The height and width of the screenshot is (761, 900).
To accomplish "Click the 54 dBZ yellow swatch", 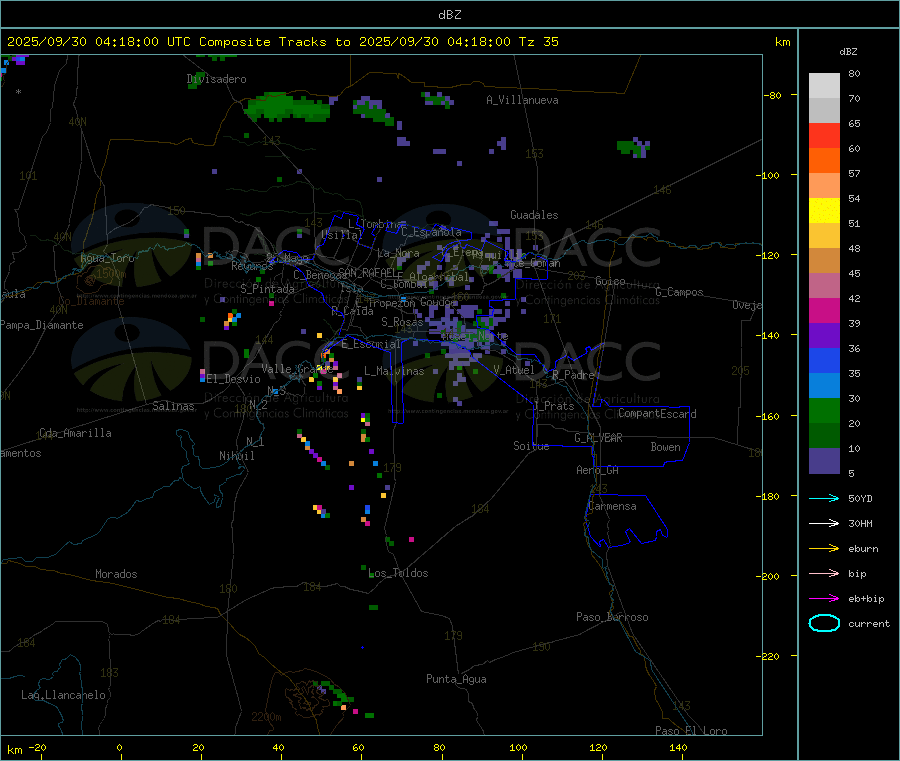I will [x=824, y=211].
